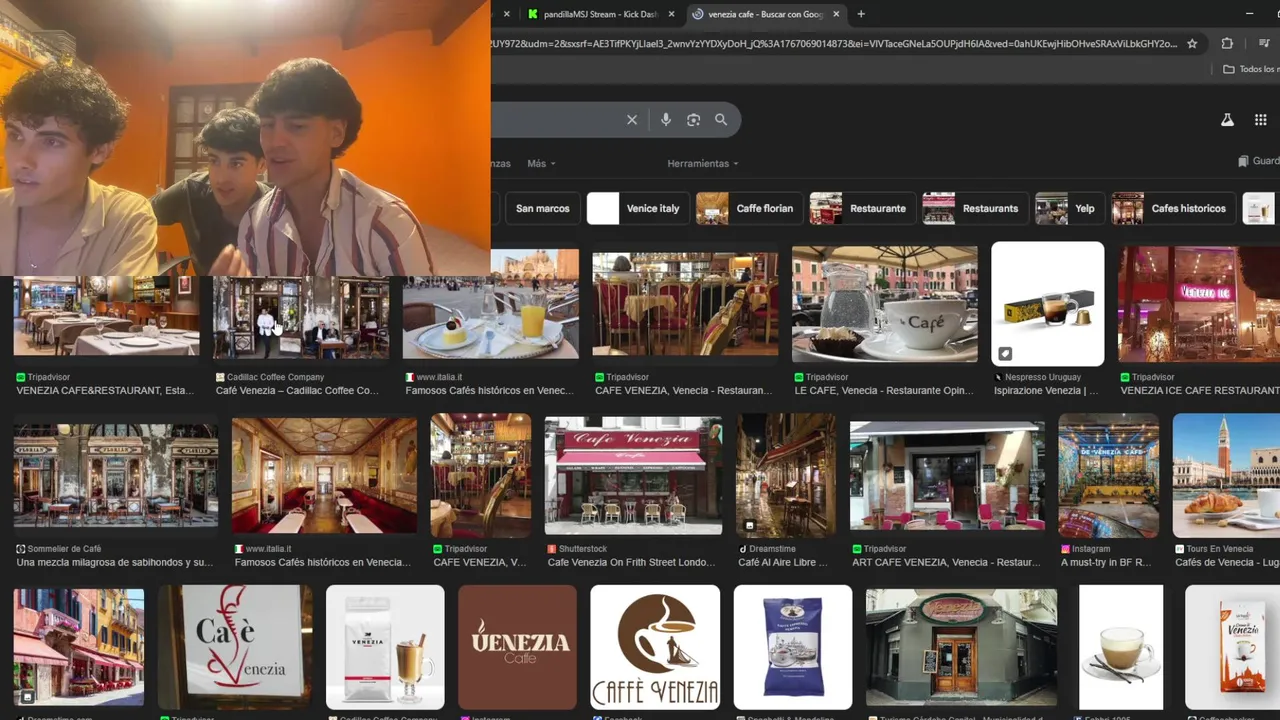
Task: Open the Herramientas tools dropdown
Action: click(703, 163)
